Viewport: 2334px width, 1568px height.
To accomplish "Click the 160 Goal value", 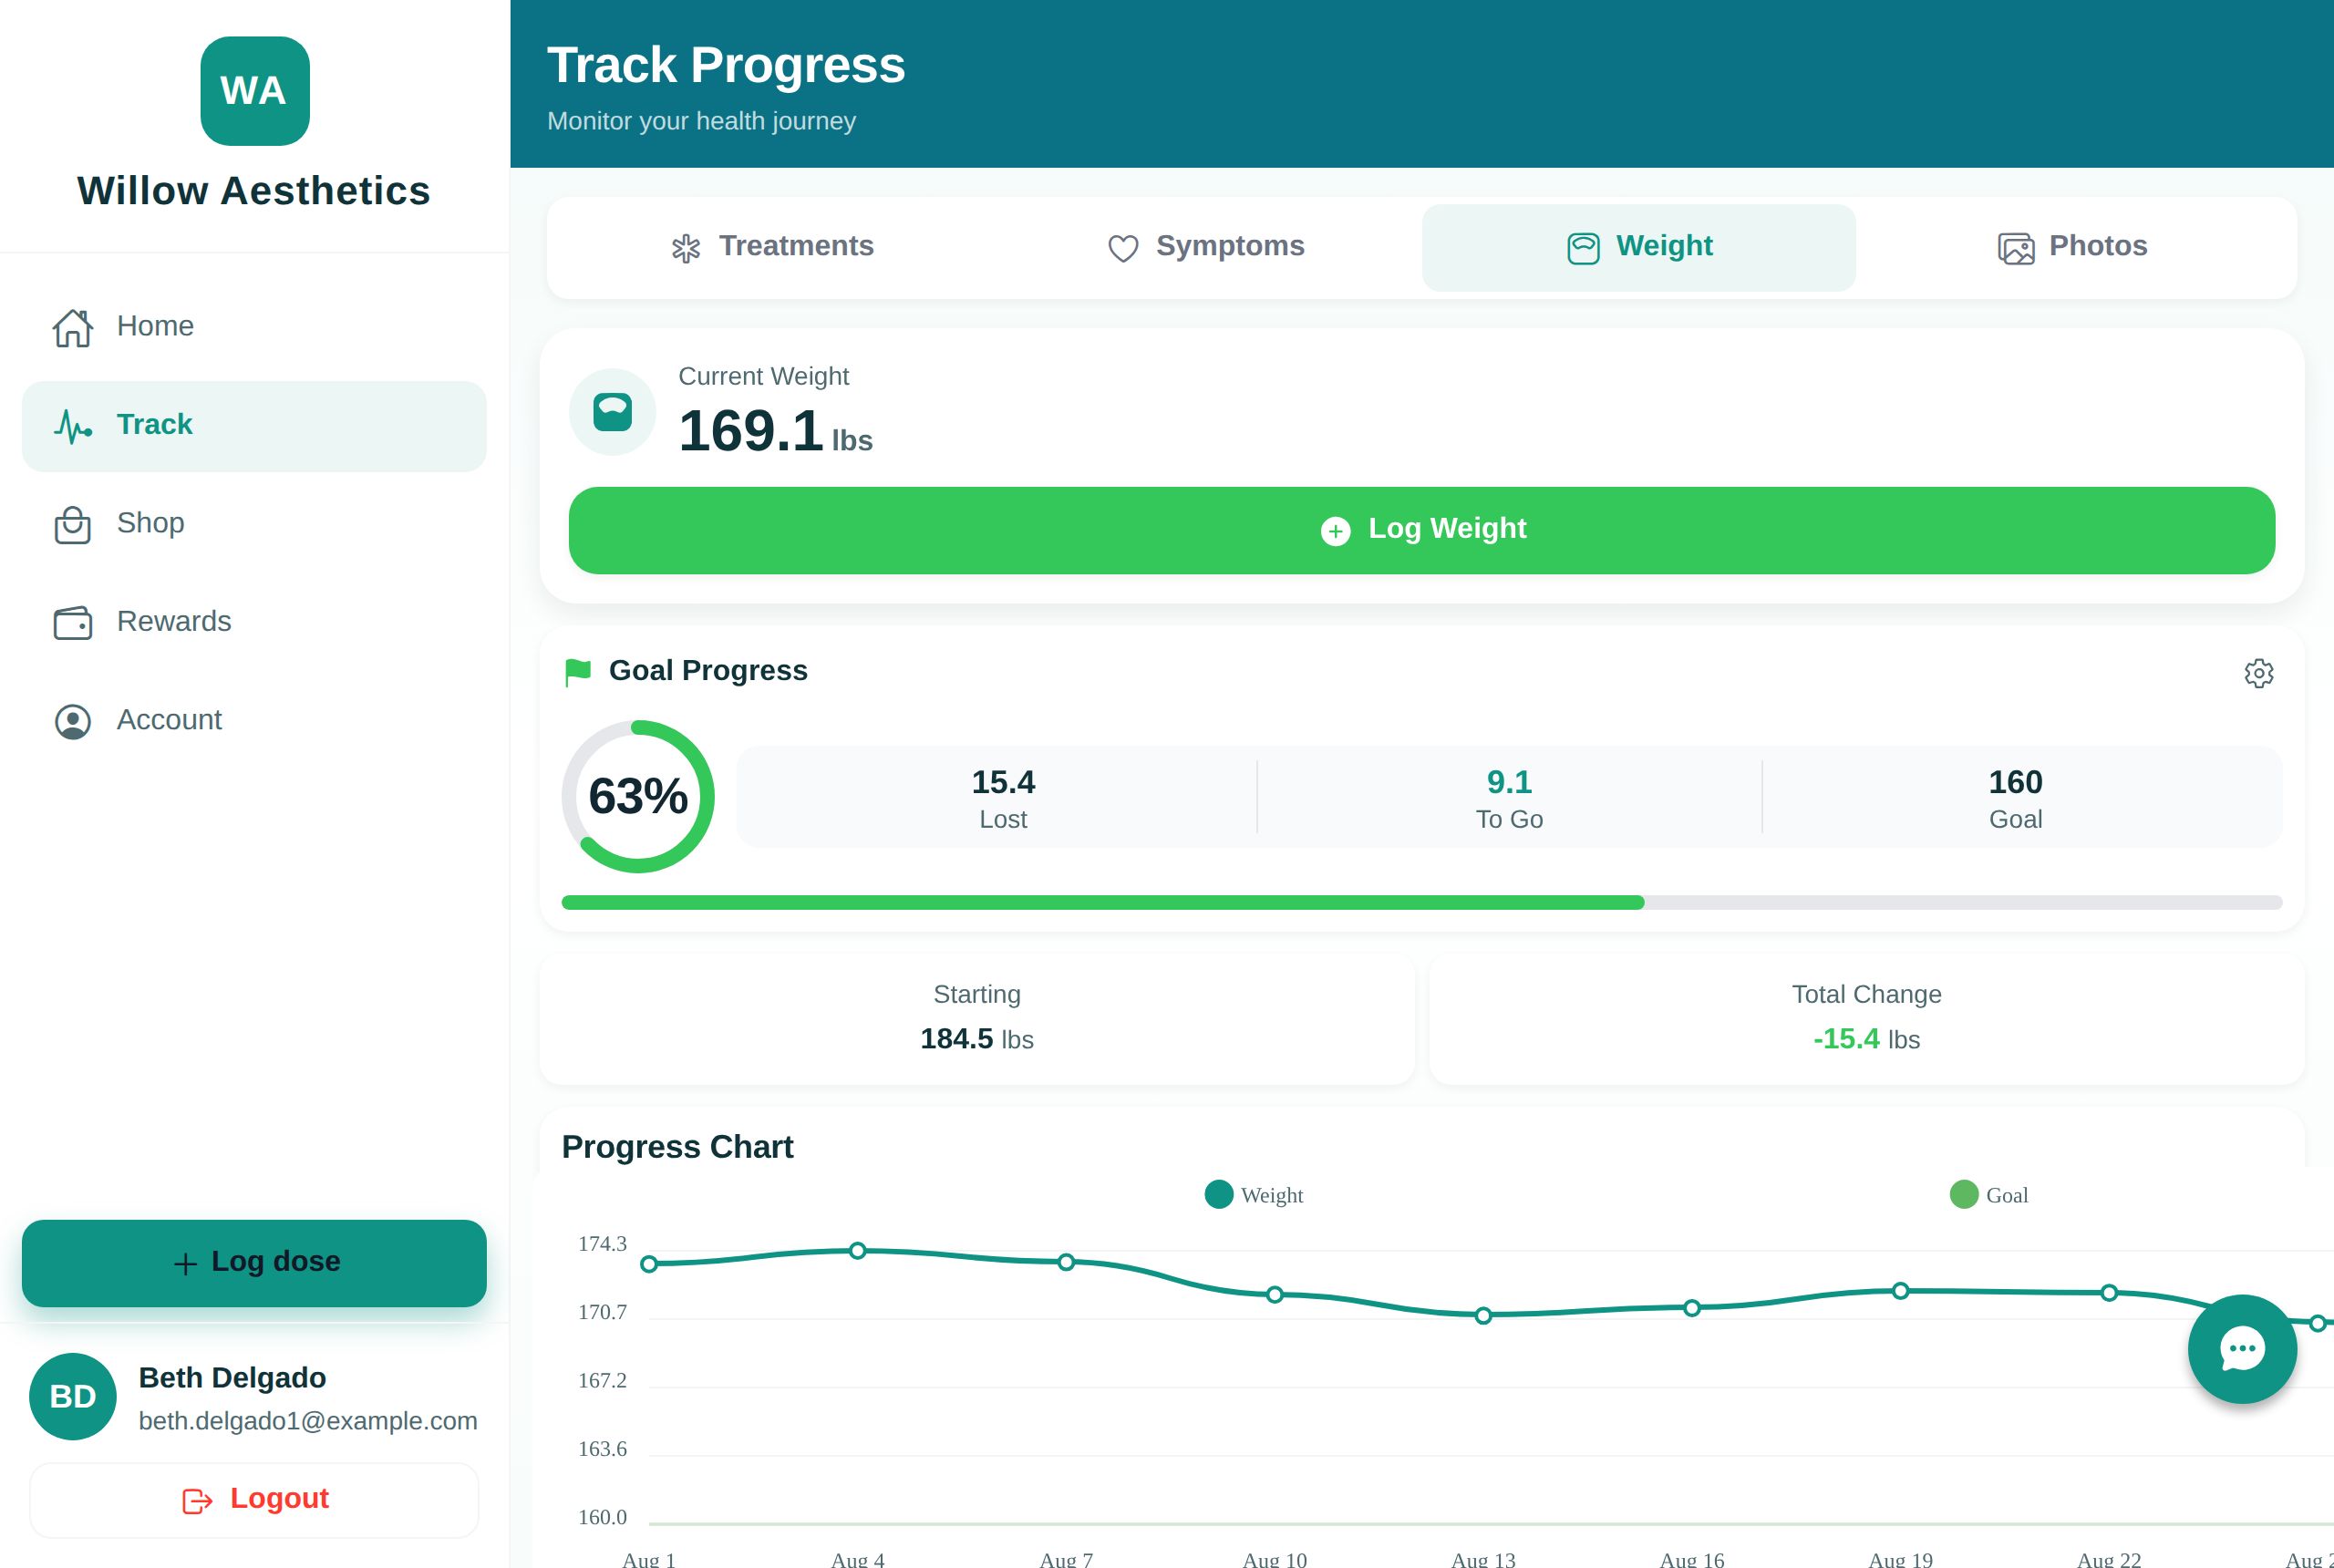I will click(2015, 782).
